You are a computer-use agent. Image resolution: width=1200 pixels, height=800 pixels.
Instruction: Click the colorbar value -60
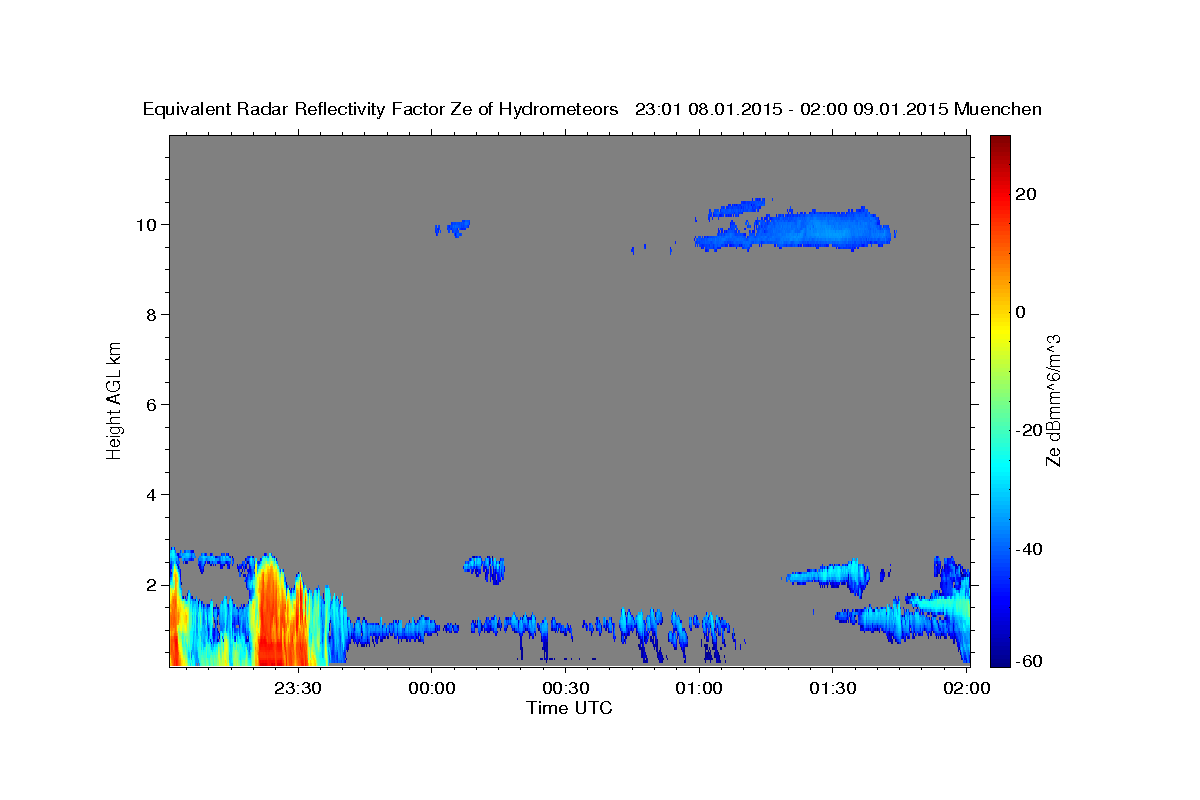pos(1029,662)
